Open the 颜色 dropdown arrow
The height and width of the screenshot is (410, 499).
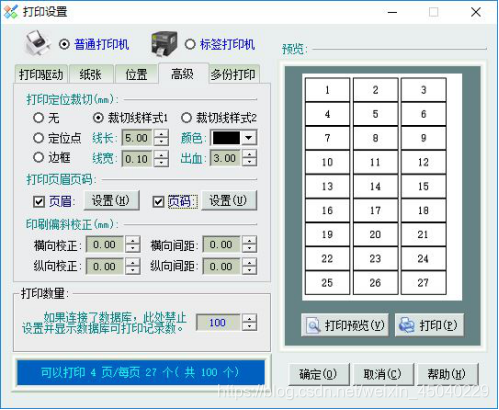click(249, 138)
